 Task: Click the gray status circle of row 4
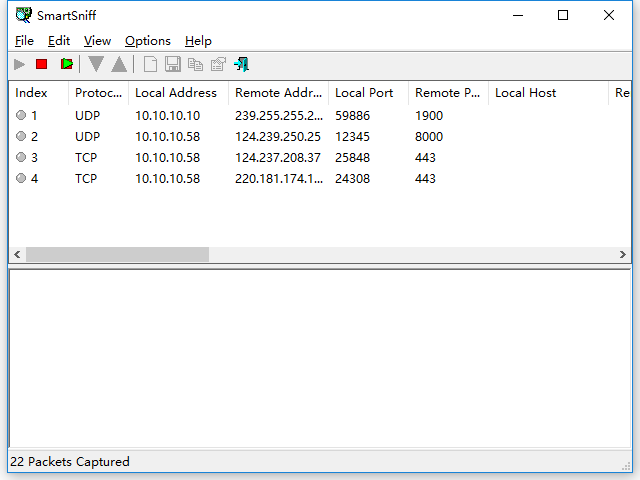(21, 178)
